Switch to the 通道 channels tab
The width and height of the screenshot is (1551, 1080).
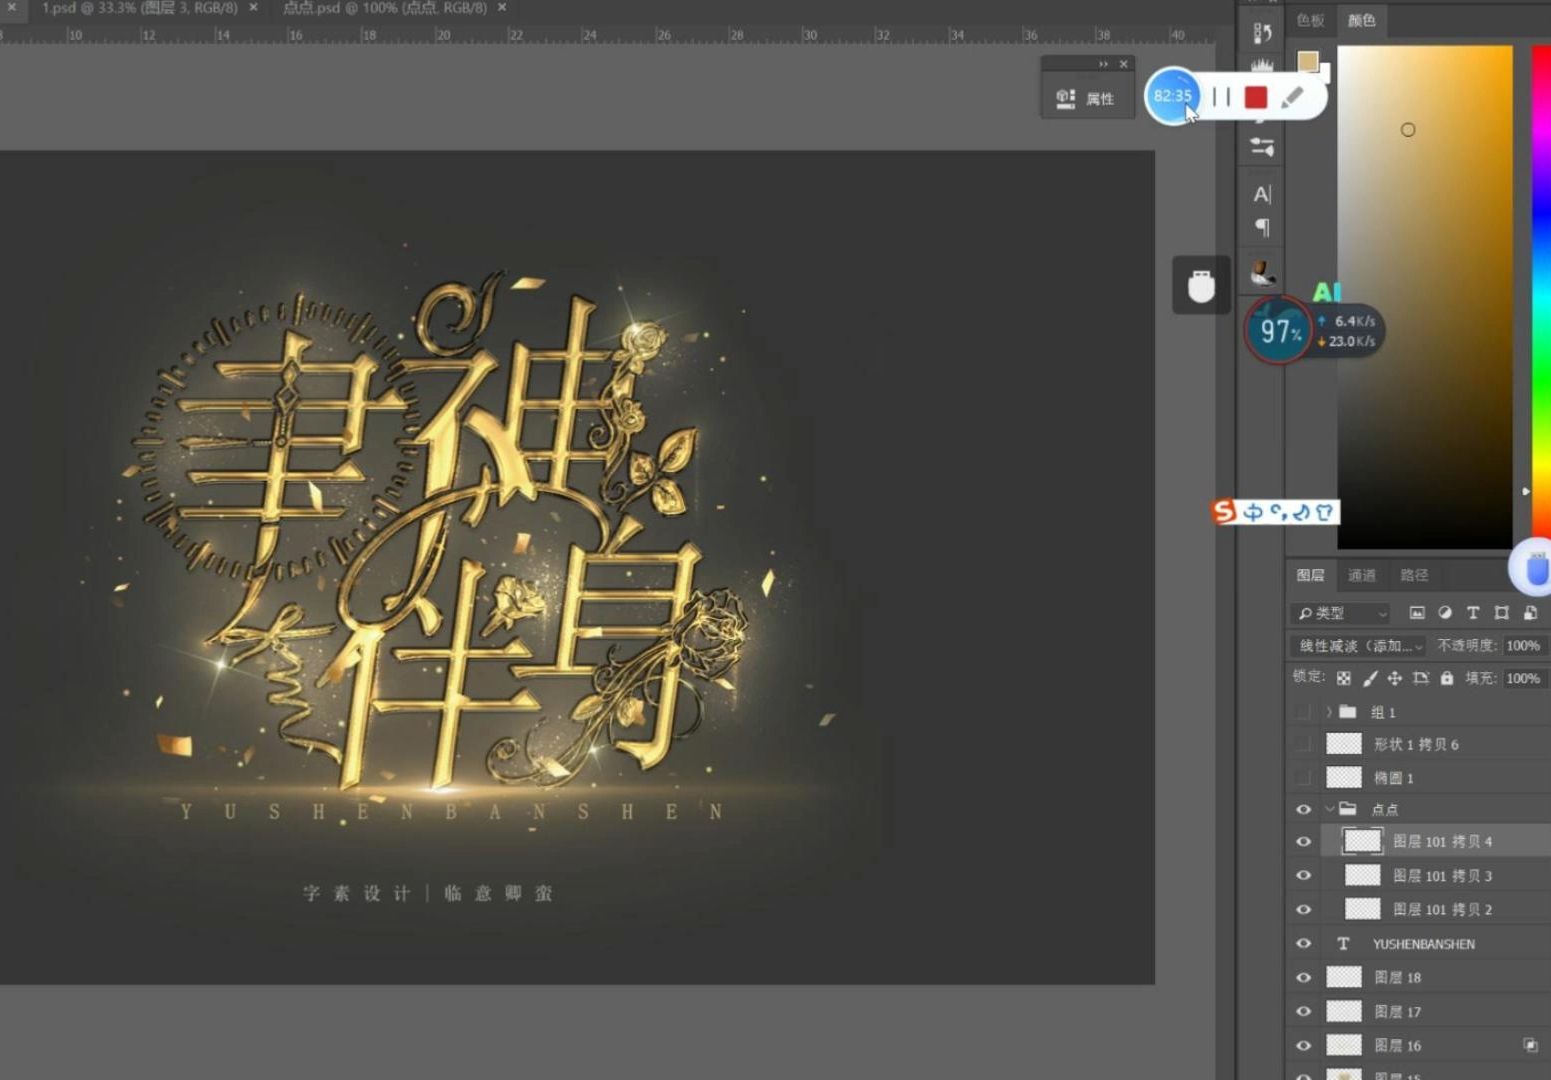point(1362,575)
